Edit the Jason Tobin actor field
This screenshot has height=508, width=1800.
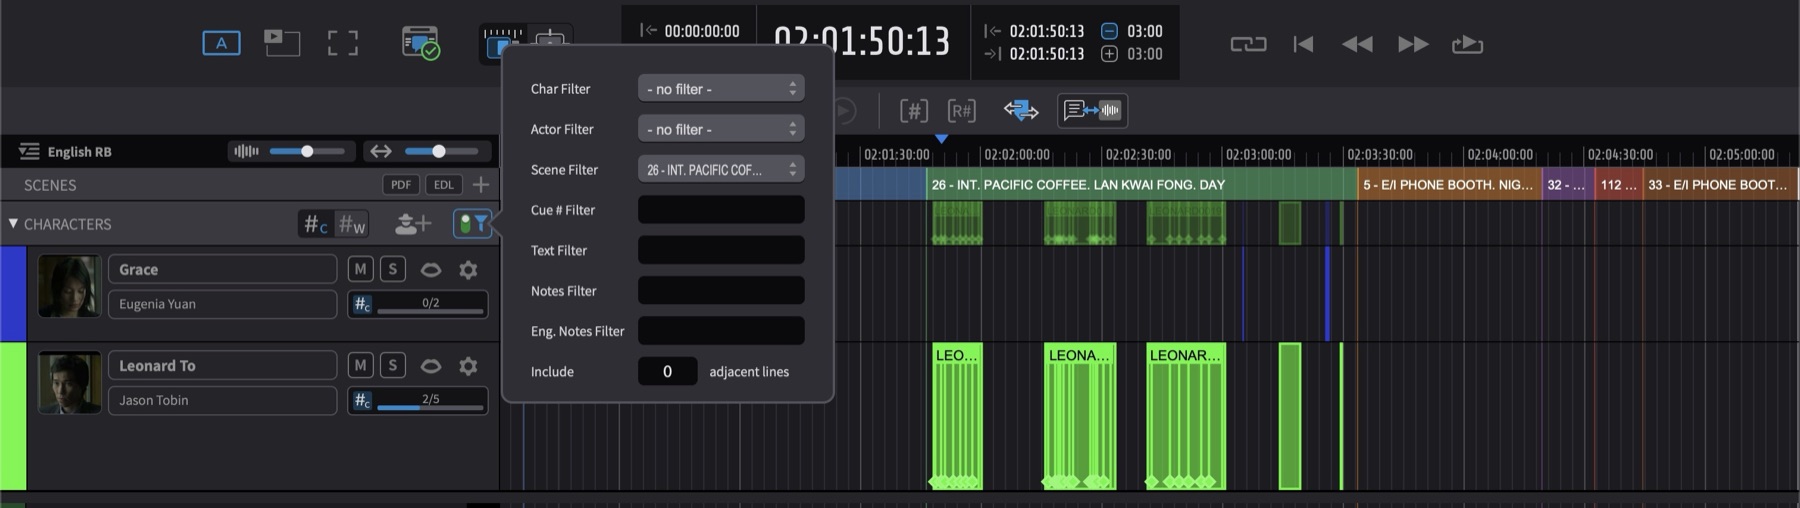pos(222,400)
